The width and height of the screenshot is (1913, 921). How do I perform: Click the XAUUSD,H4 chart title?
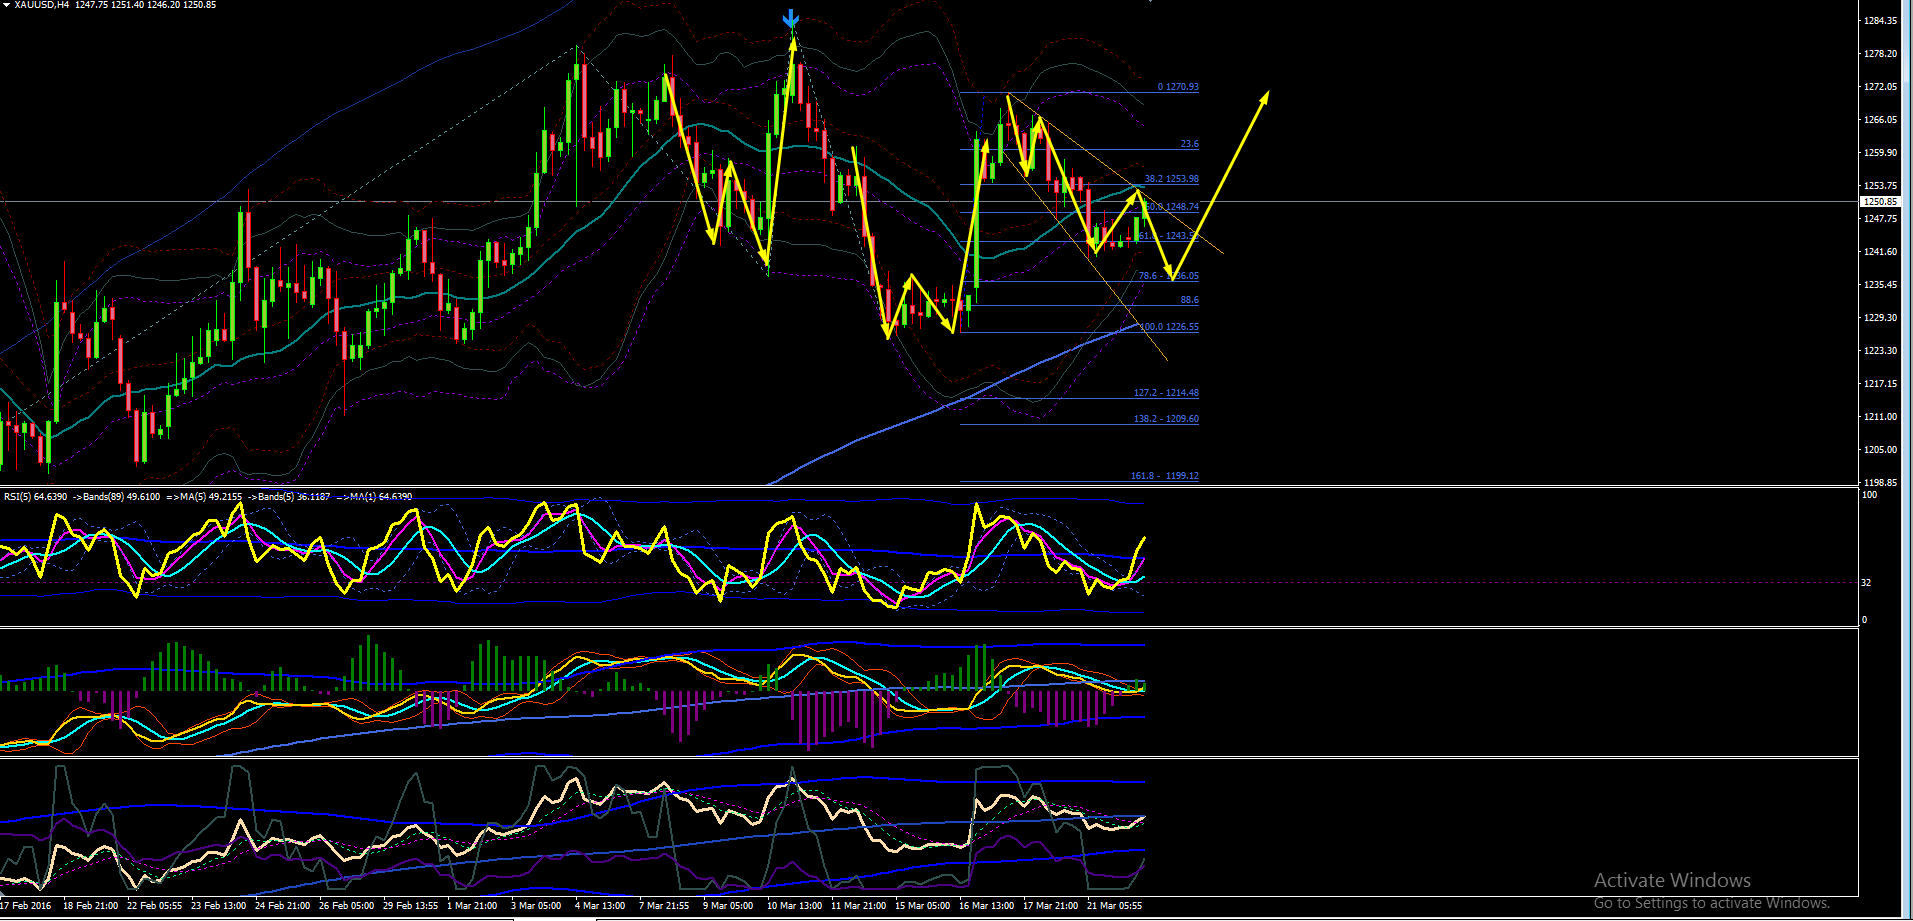[42, 5]
